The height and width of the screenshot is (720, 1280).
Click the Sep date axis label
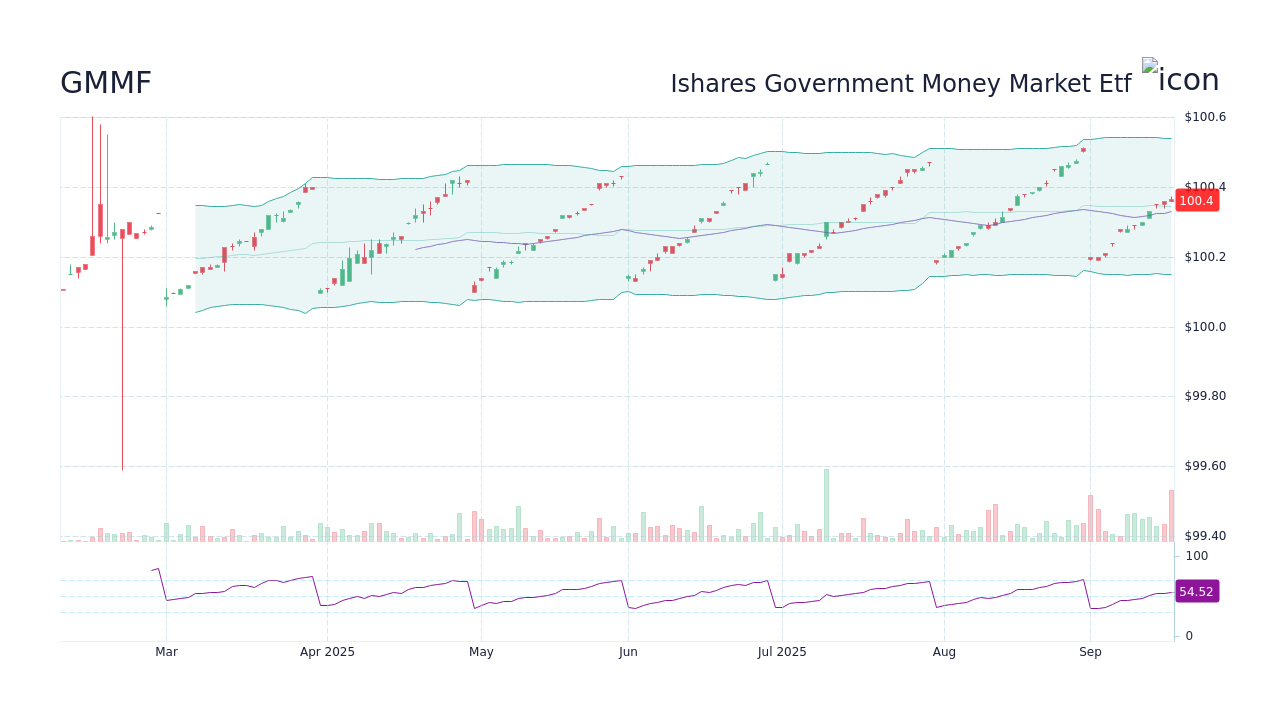click(x=1090, y=652)
